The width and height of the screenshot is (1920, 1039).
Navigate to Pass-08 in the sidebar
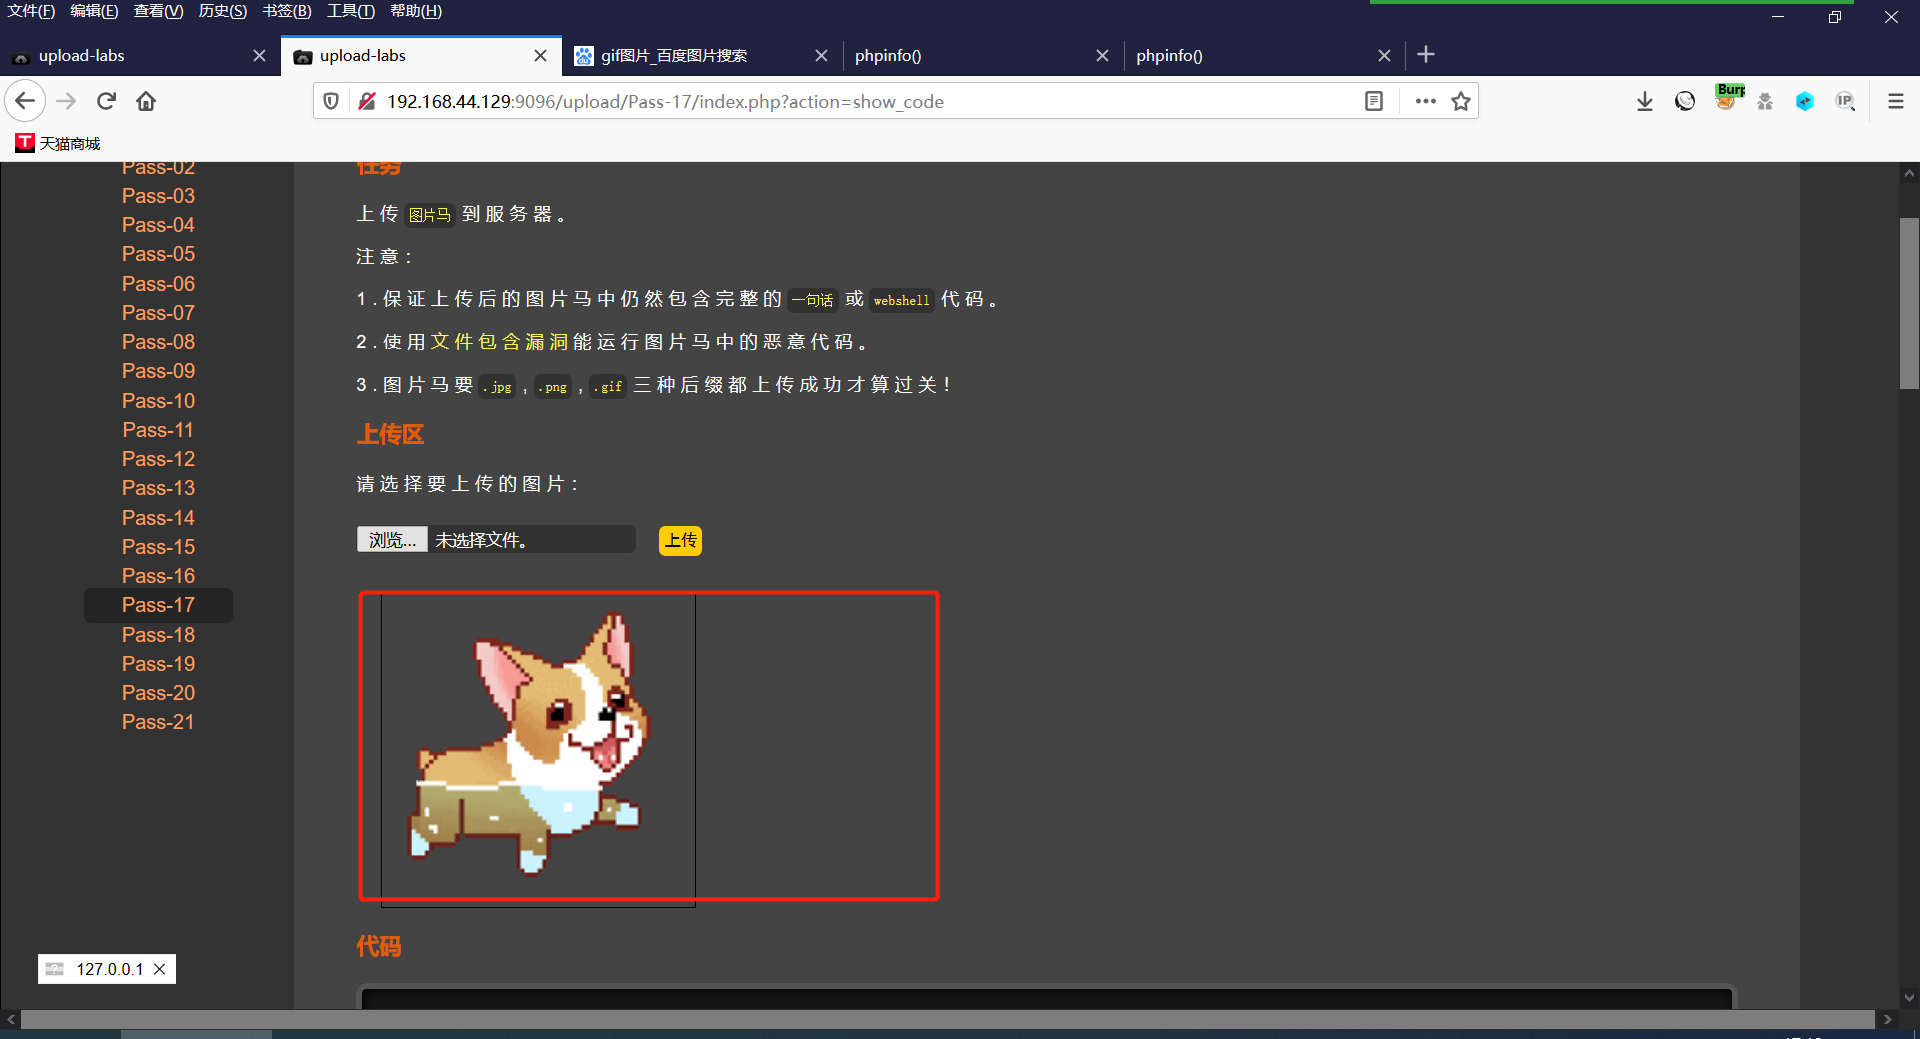point(158,342)
